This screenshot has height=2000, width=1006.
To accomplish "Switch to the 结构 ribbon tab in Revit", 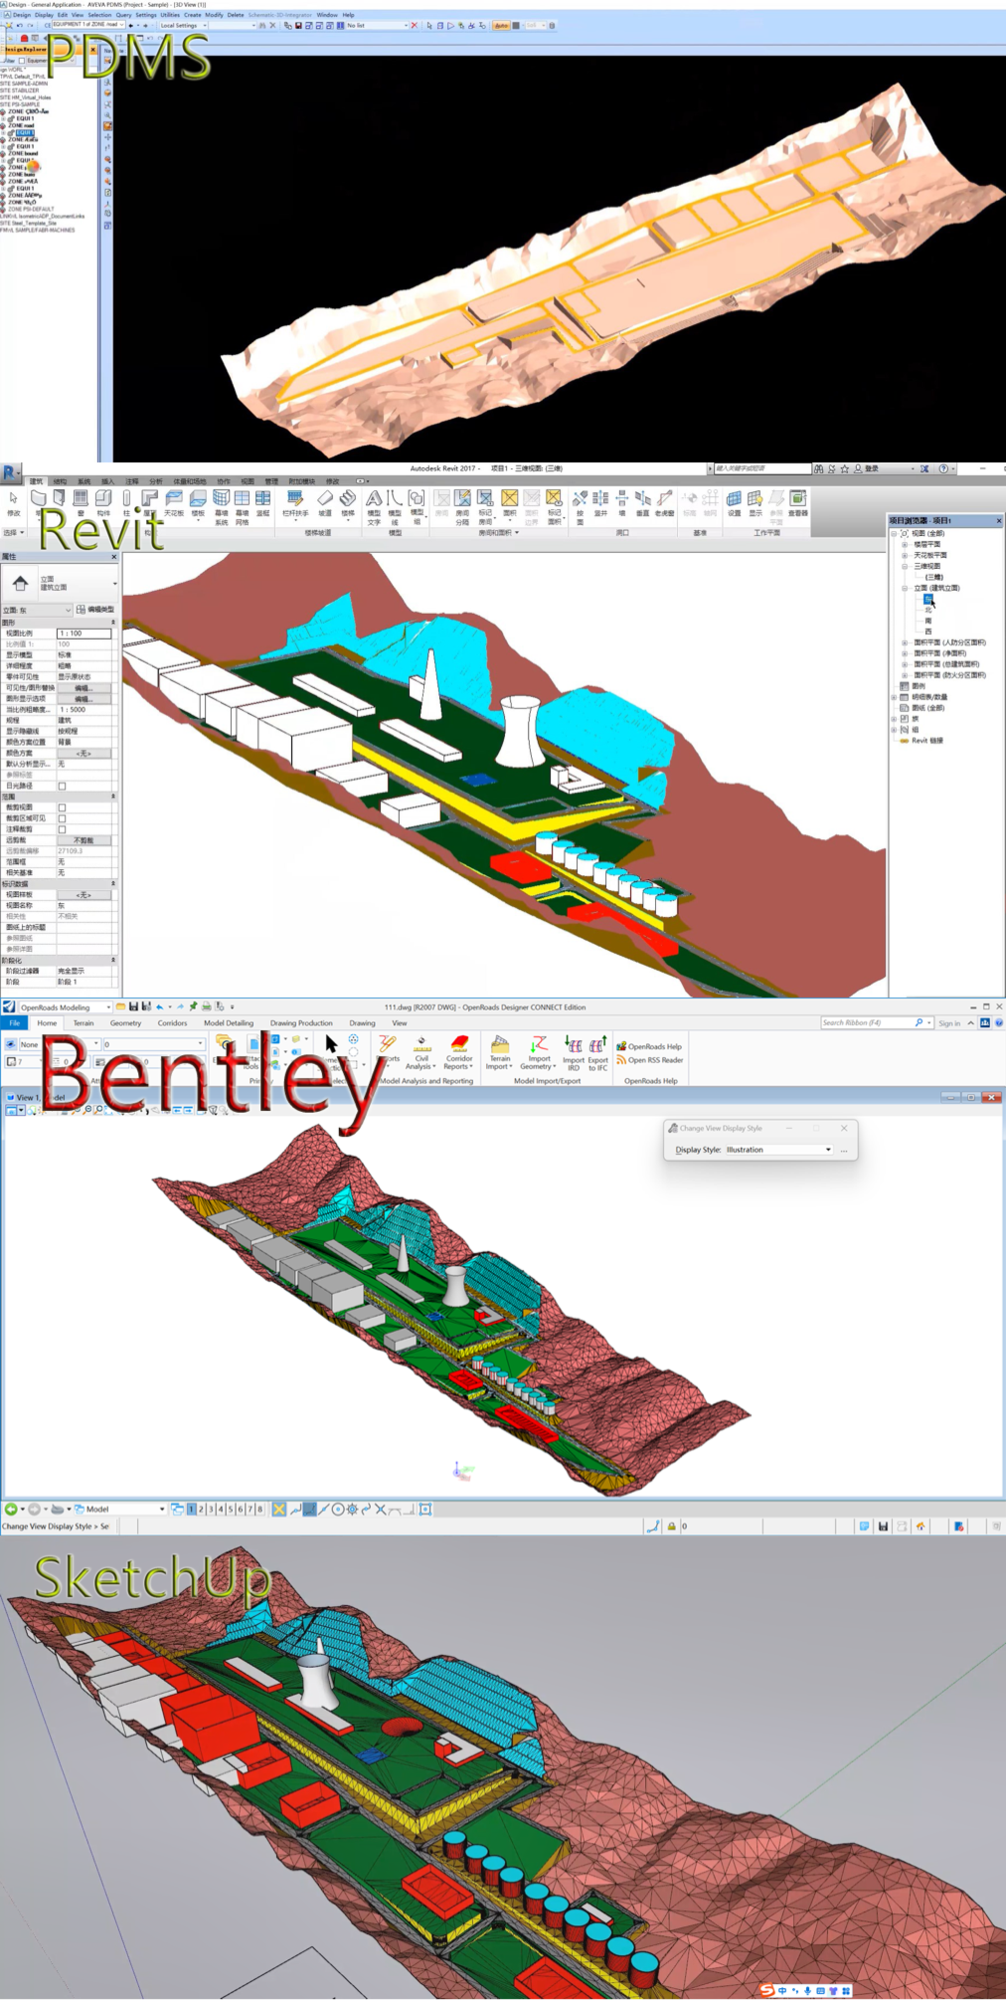I will coord(60,481).
